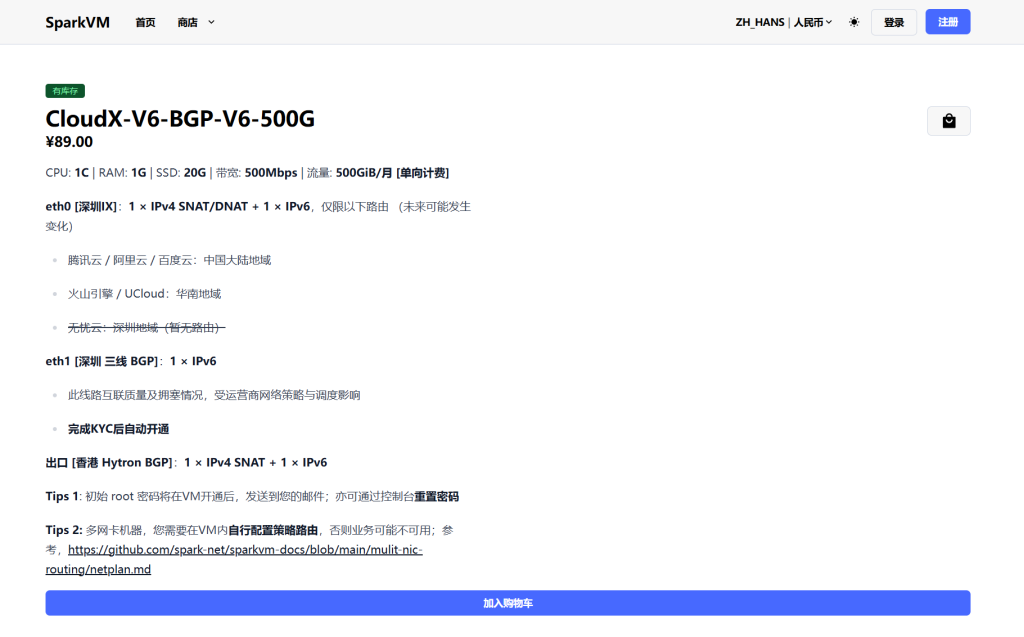Click the 加入购物车 add to cart button
1024x637 pixels.
(507, 603)
